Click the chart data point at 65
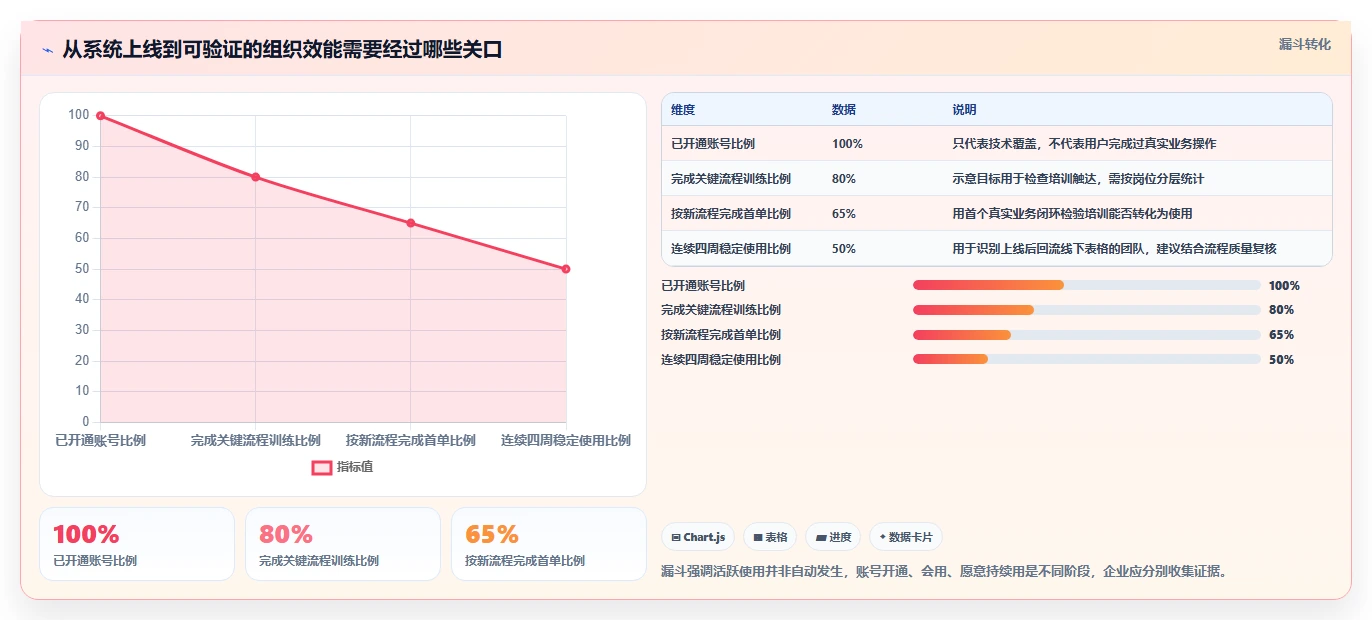This screenshot has width=1372, height=620. click(x=411, y=223)
